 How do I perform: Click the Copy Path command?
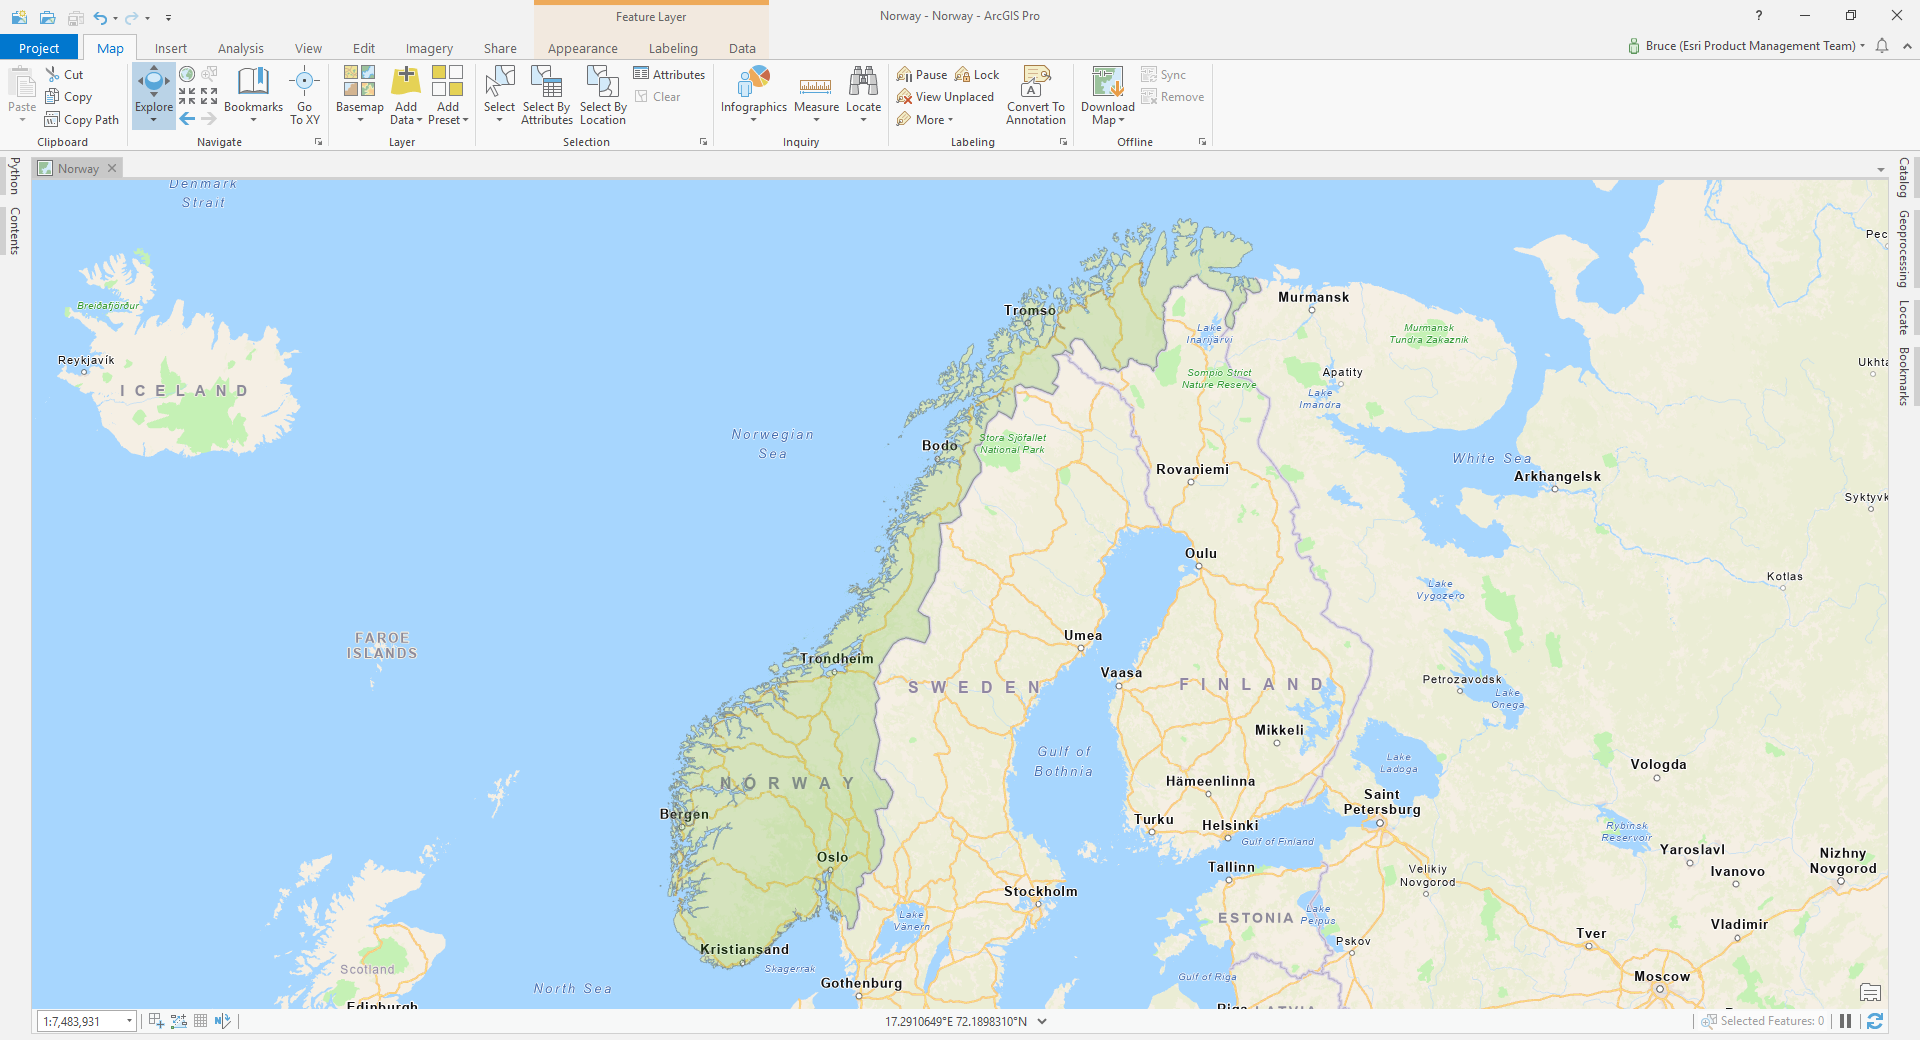tap(81, 120)
